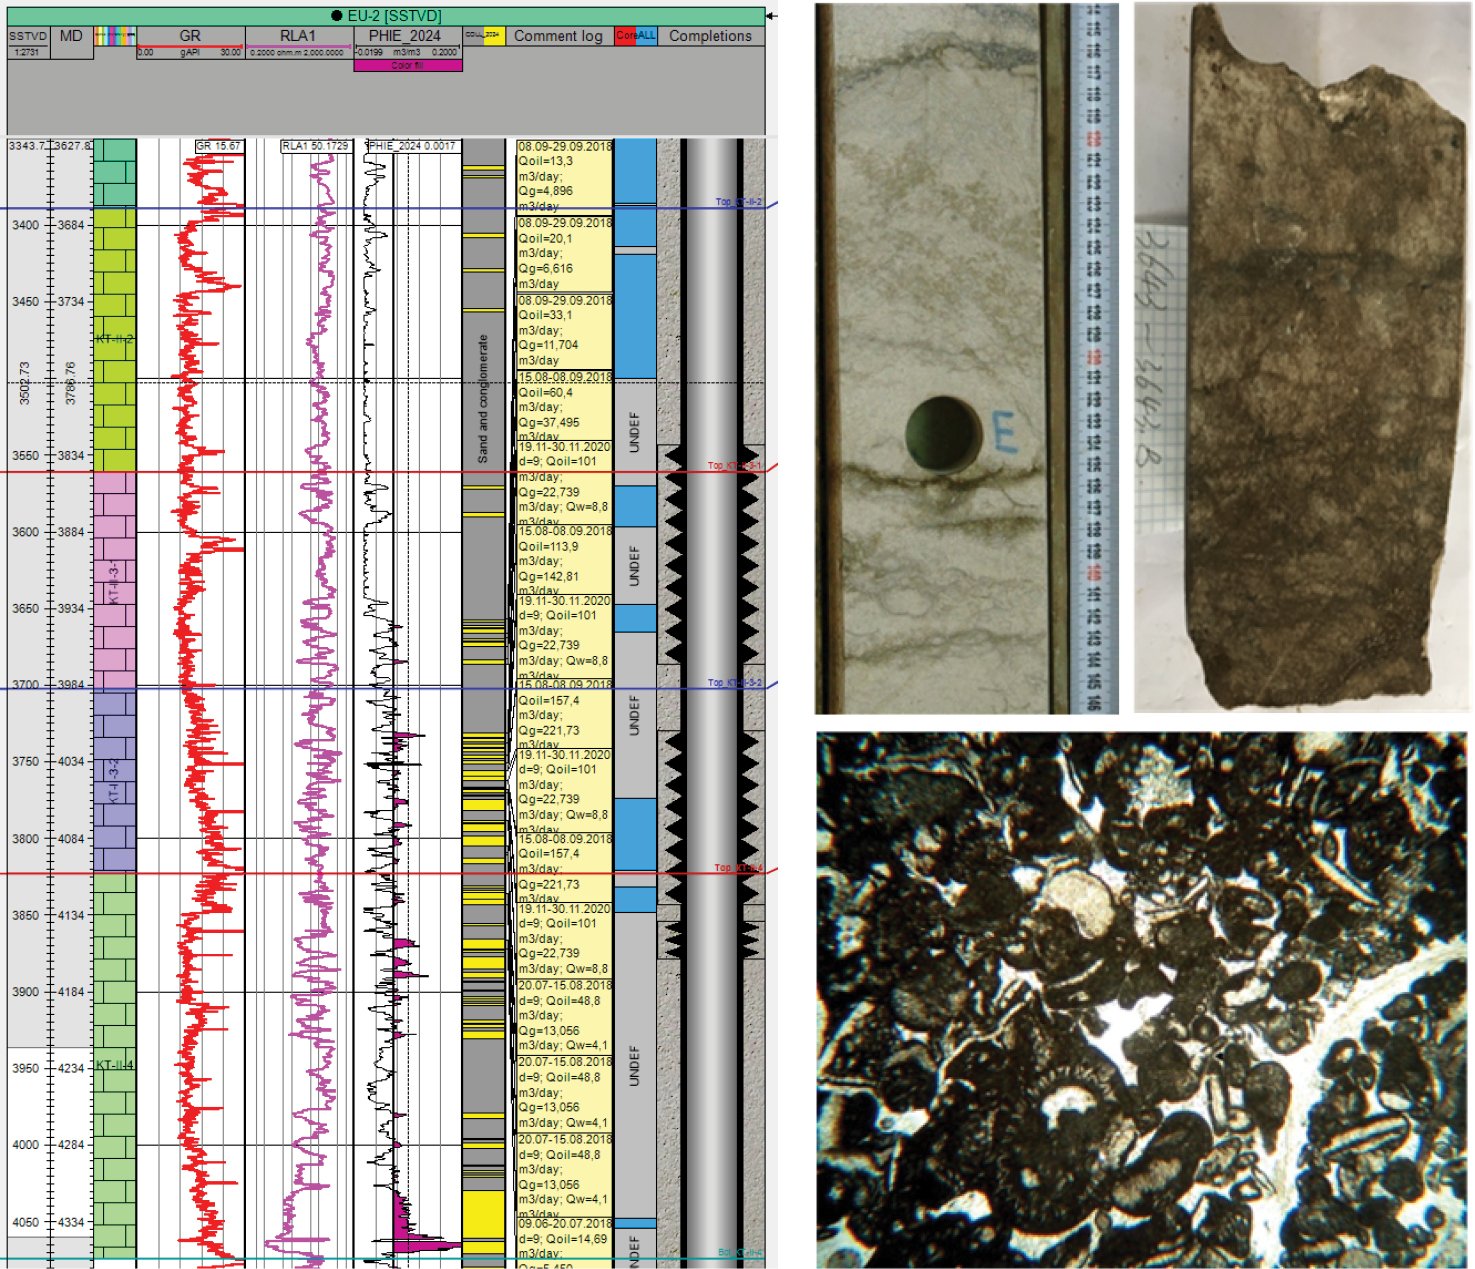Screen dimensions: 1475x1269
Task: Click the 1:2731 scale under SSTVD
Action: click(27, 52)
